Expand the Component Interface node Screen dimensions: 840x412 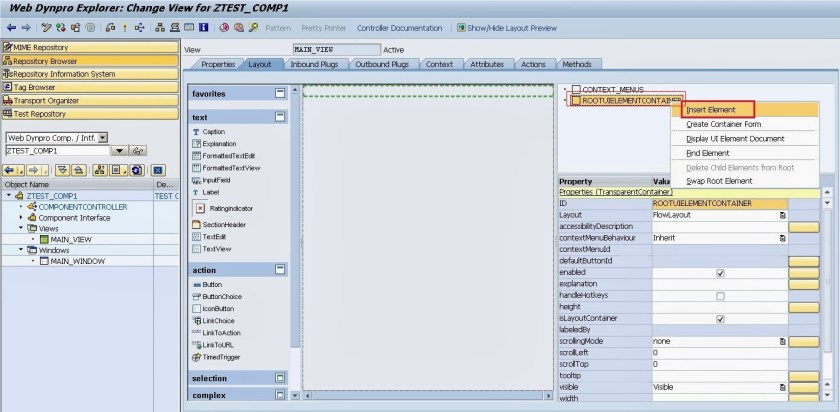pos(21,218)
